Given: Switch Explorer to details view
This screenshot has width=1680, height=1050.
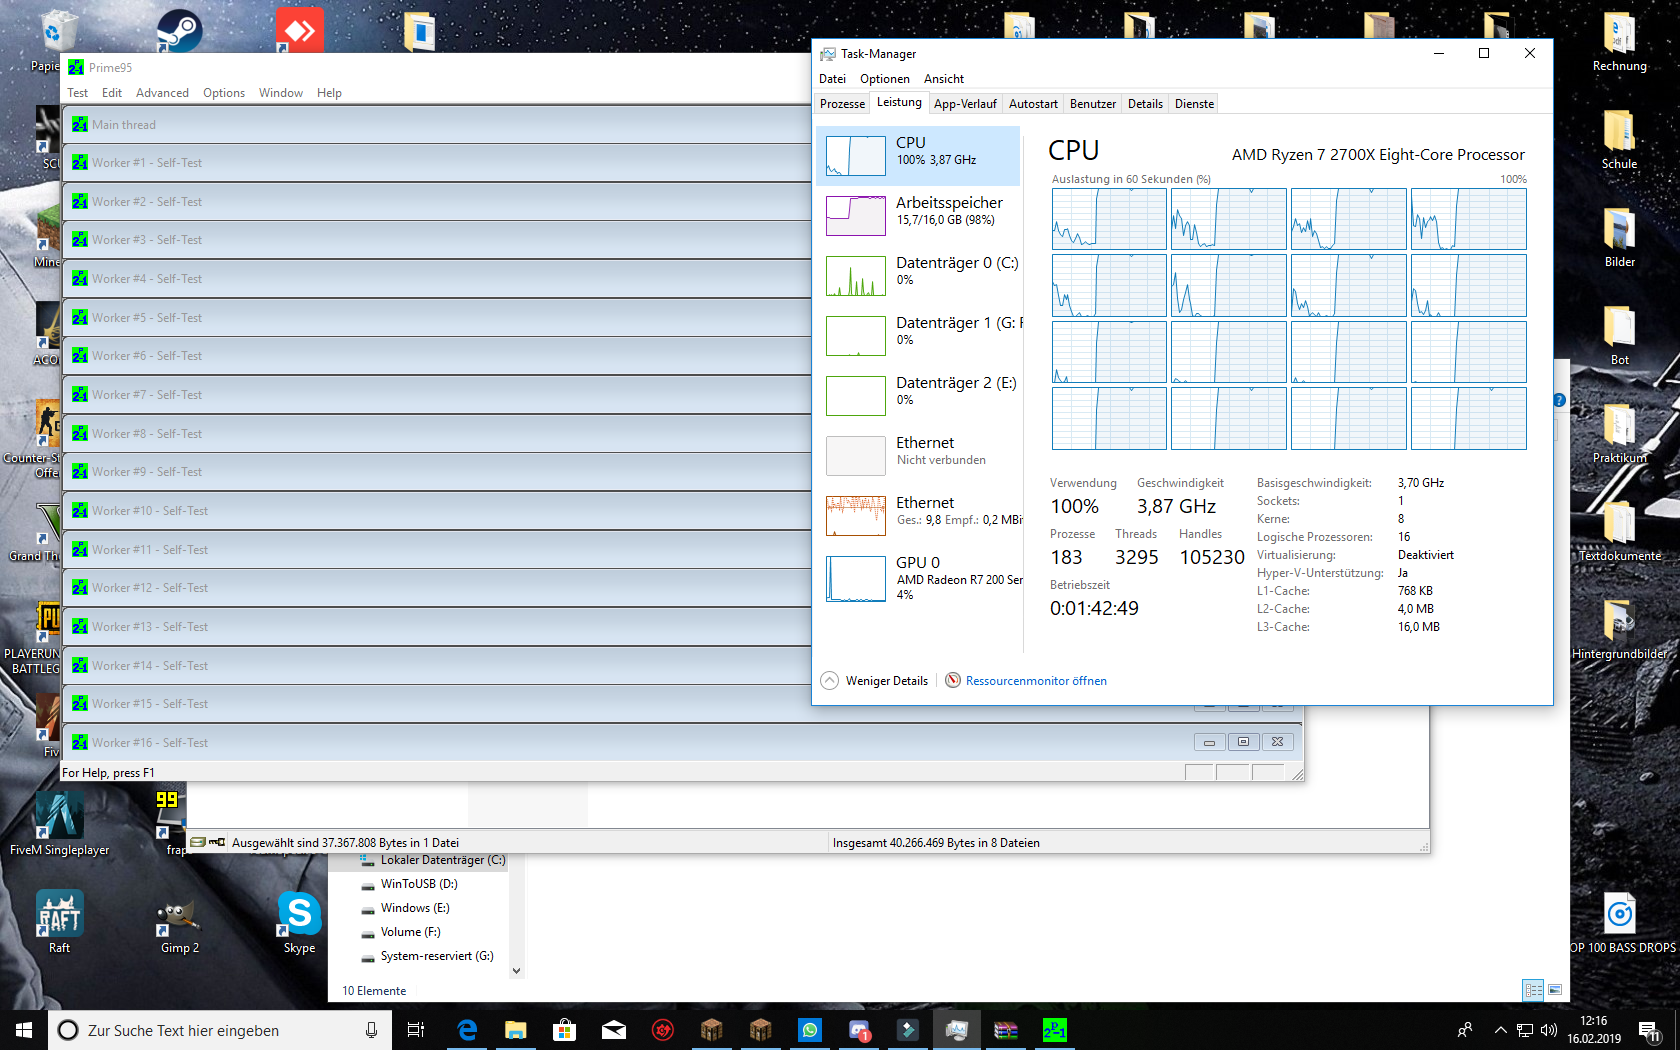Looking at the screenshot, I should (1533, 990).
